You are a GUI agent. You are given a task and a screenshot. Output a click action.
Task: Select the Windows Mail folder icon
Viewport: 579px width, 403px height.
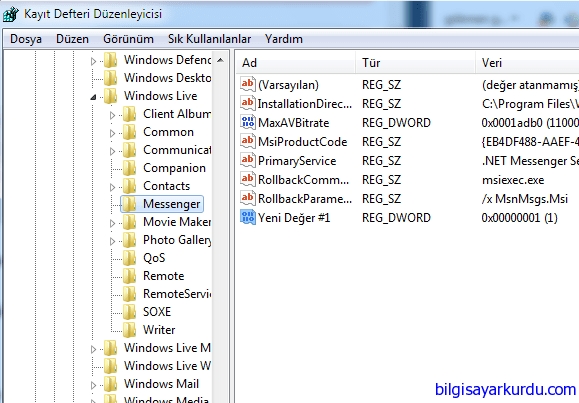pyautogui.click(x=110, y=384)
